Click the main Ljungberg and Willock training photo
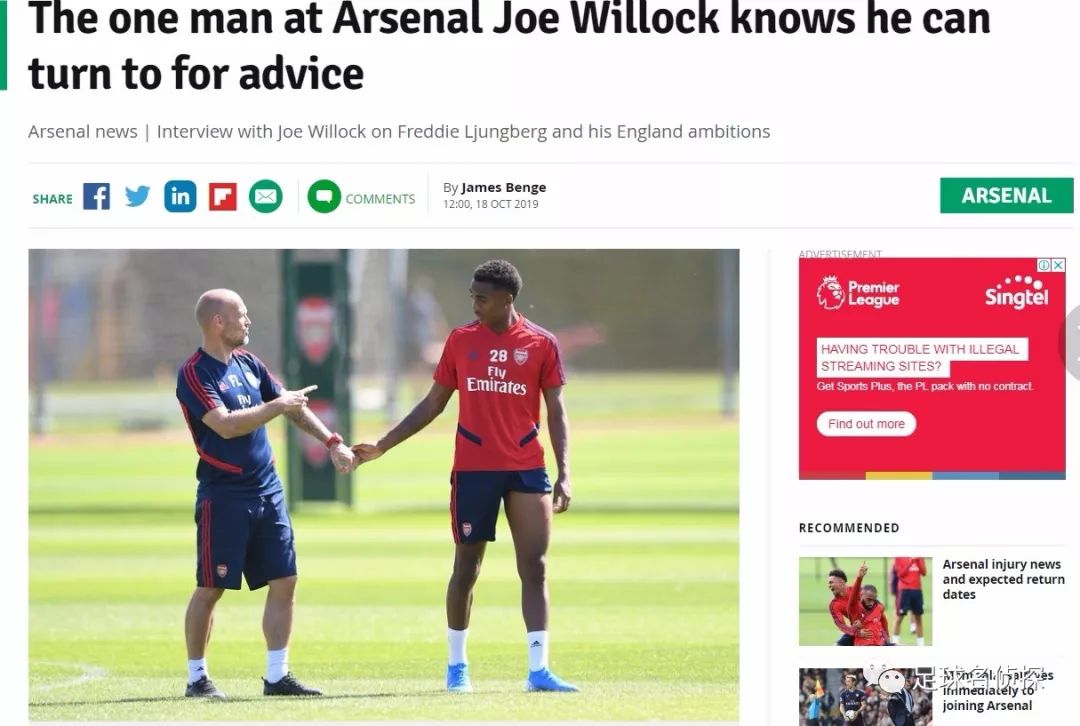 pyautogui.click(x=384, y=485)
